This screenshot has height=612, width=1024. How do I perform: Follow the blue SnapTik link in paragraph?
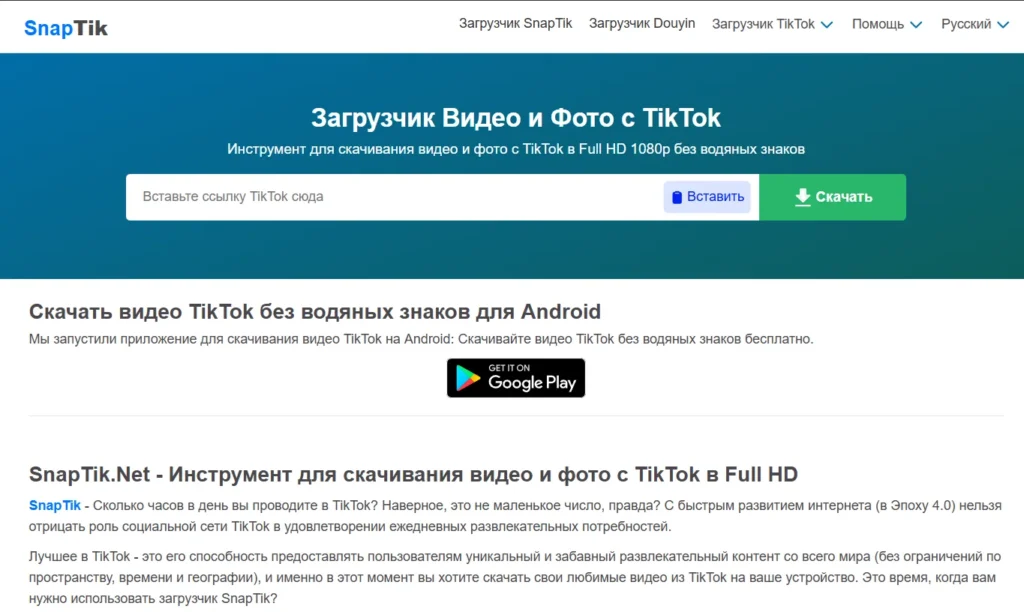55,505
